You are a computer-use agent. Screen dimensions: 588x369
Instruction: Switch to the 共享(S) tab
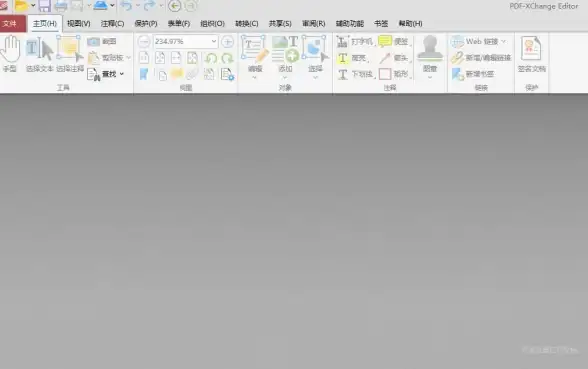[280, 24]
